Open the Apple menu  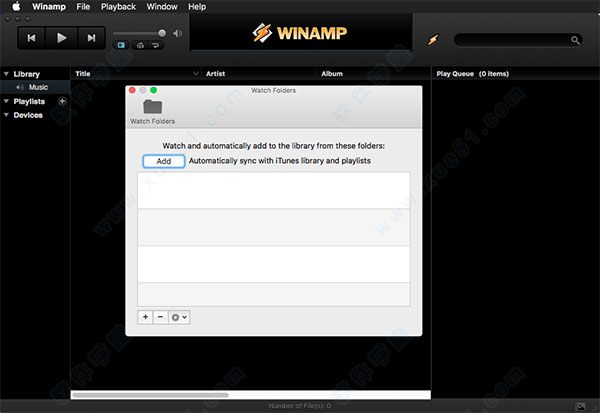16,7
